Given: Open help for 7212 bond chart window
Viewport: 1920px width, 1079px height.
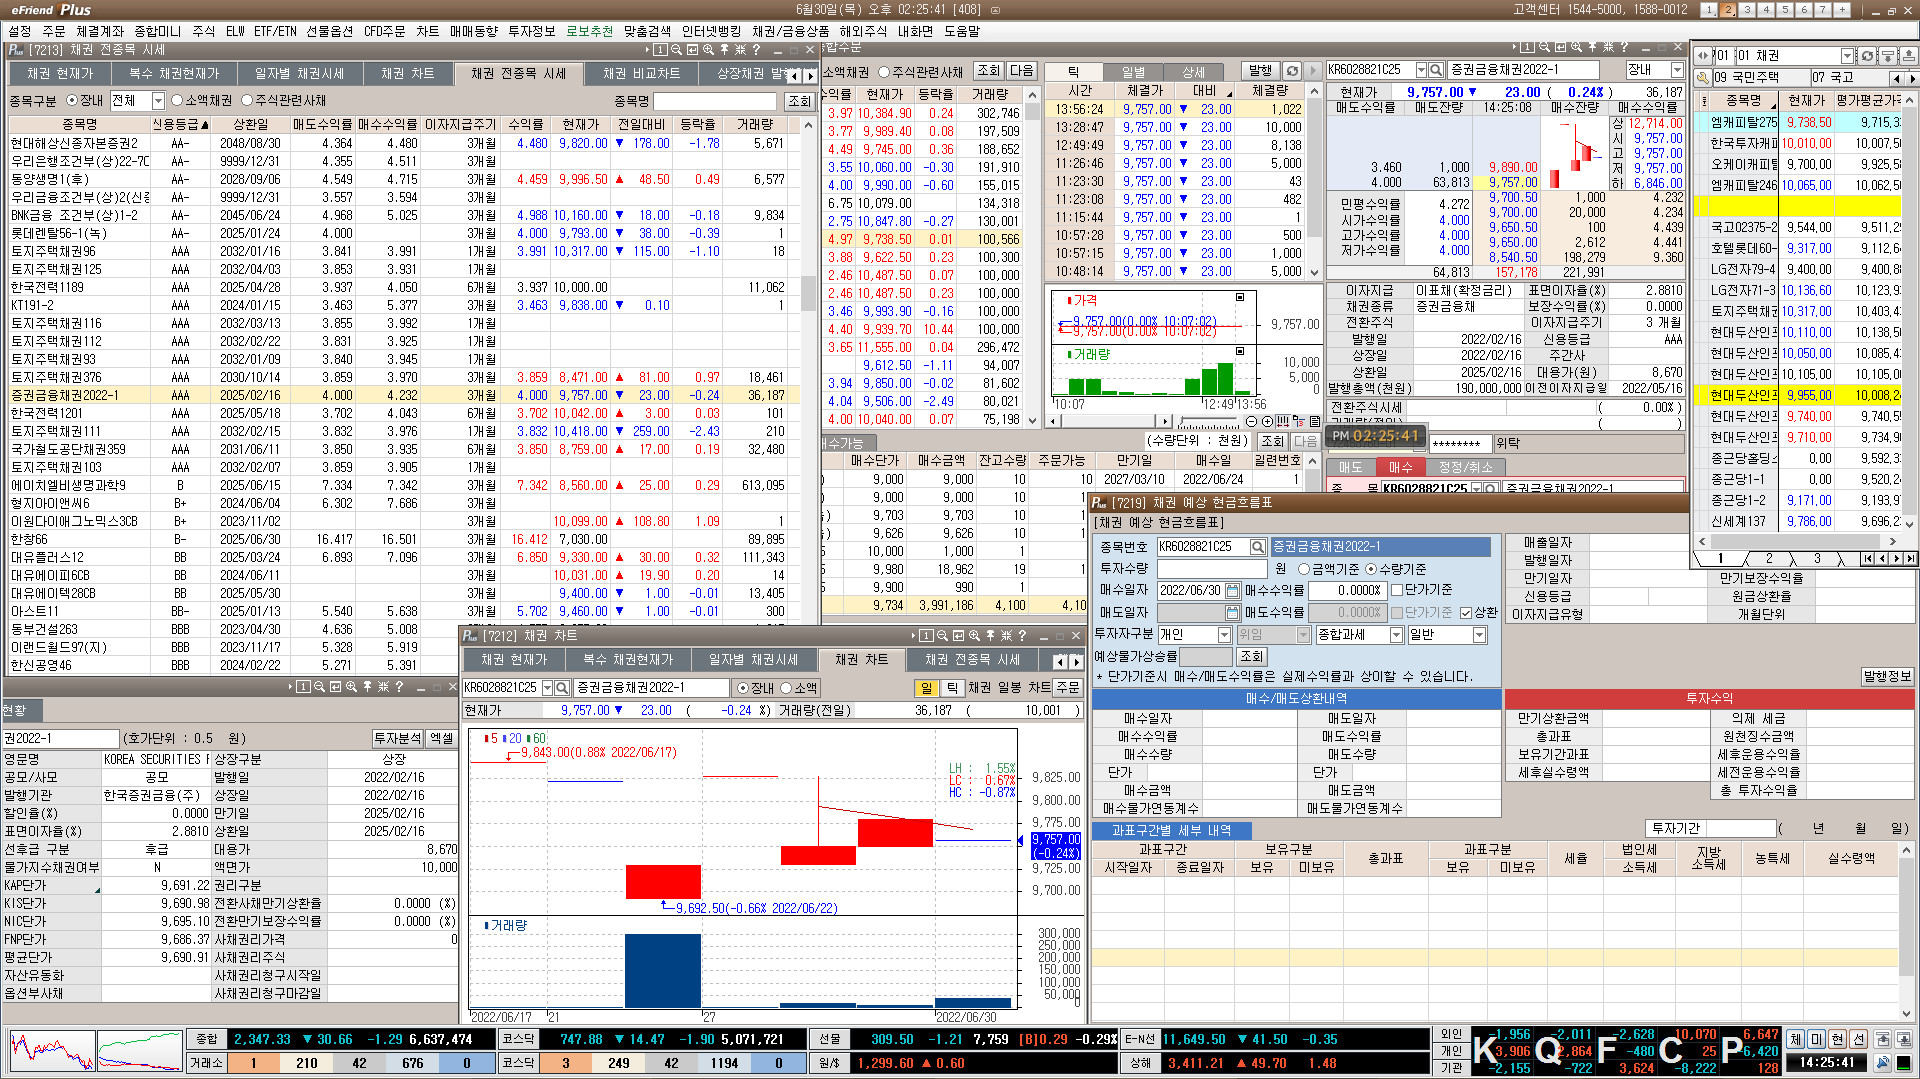Looking at the screenshot, I should [x=1022, y=636].
